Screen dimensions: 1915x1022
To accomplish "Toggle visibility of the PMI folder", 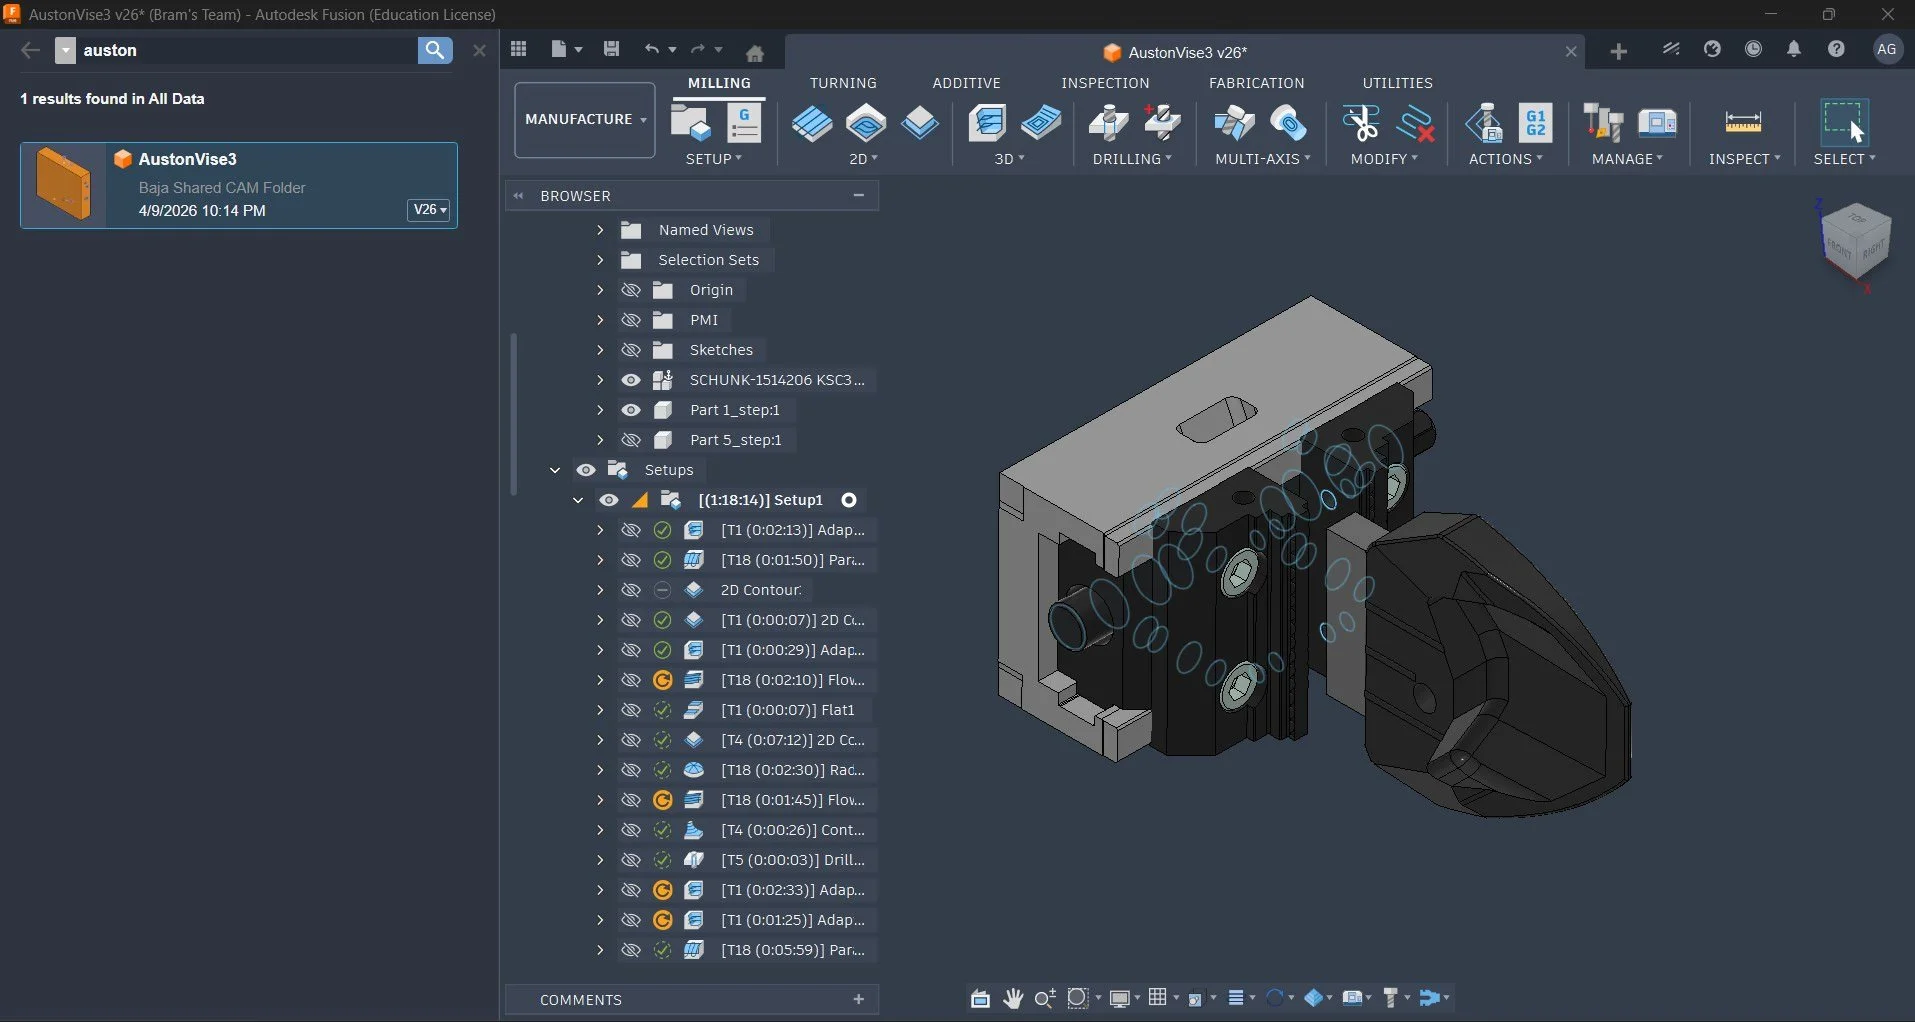I will [631, 320].
